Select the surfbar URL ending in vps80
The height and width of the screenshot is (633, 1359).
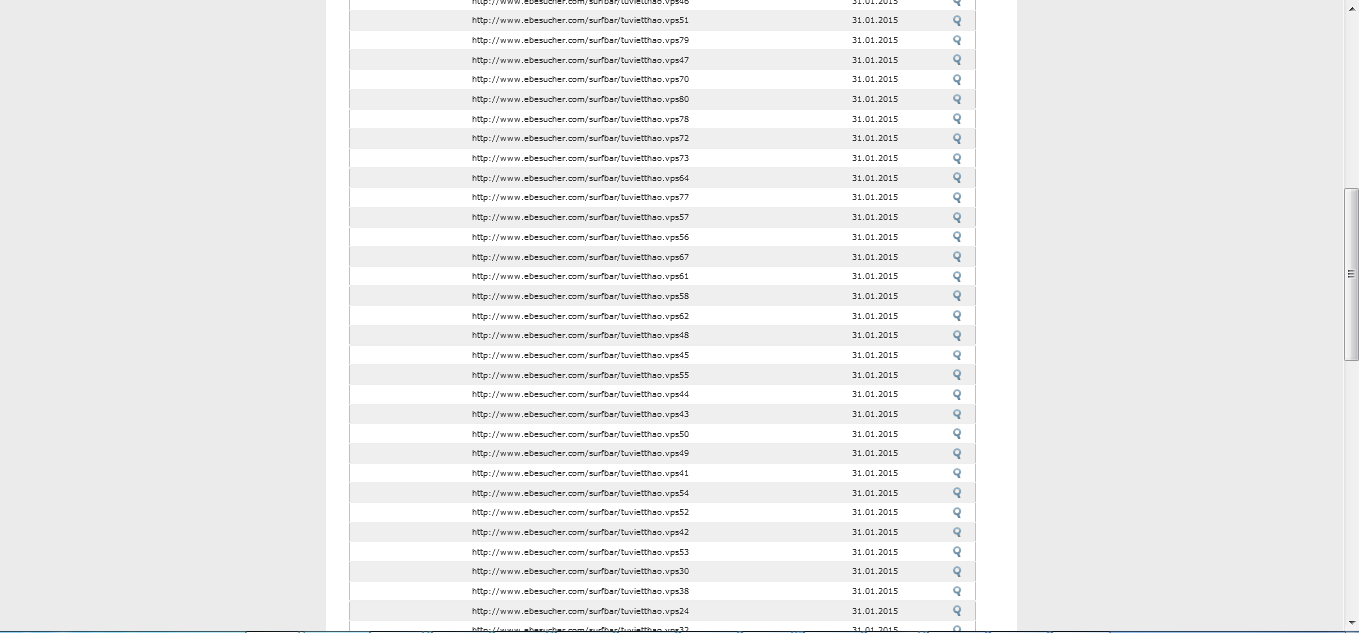(580, 99)
